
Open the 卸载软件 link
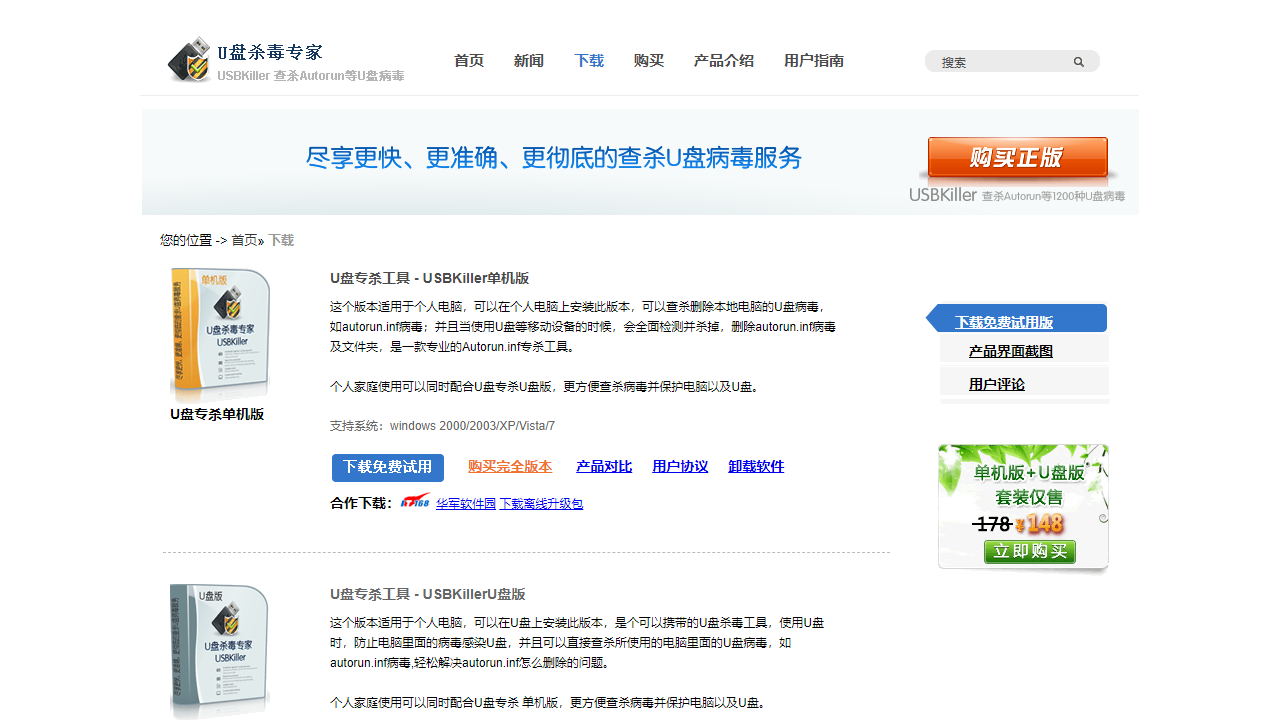pyautogui.click(x=755, y=466)
